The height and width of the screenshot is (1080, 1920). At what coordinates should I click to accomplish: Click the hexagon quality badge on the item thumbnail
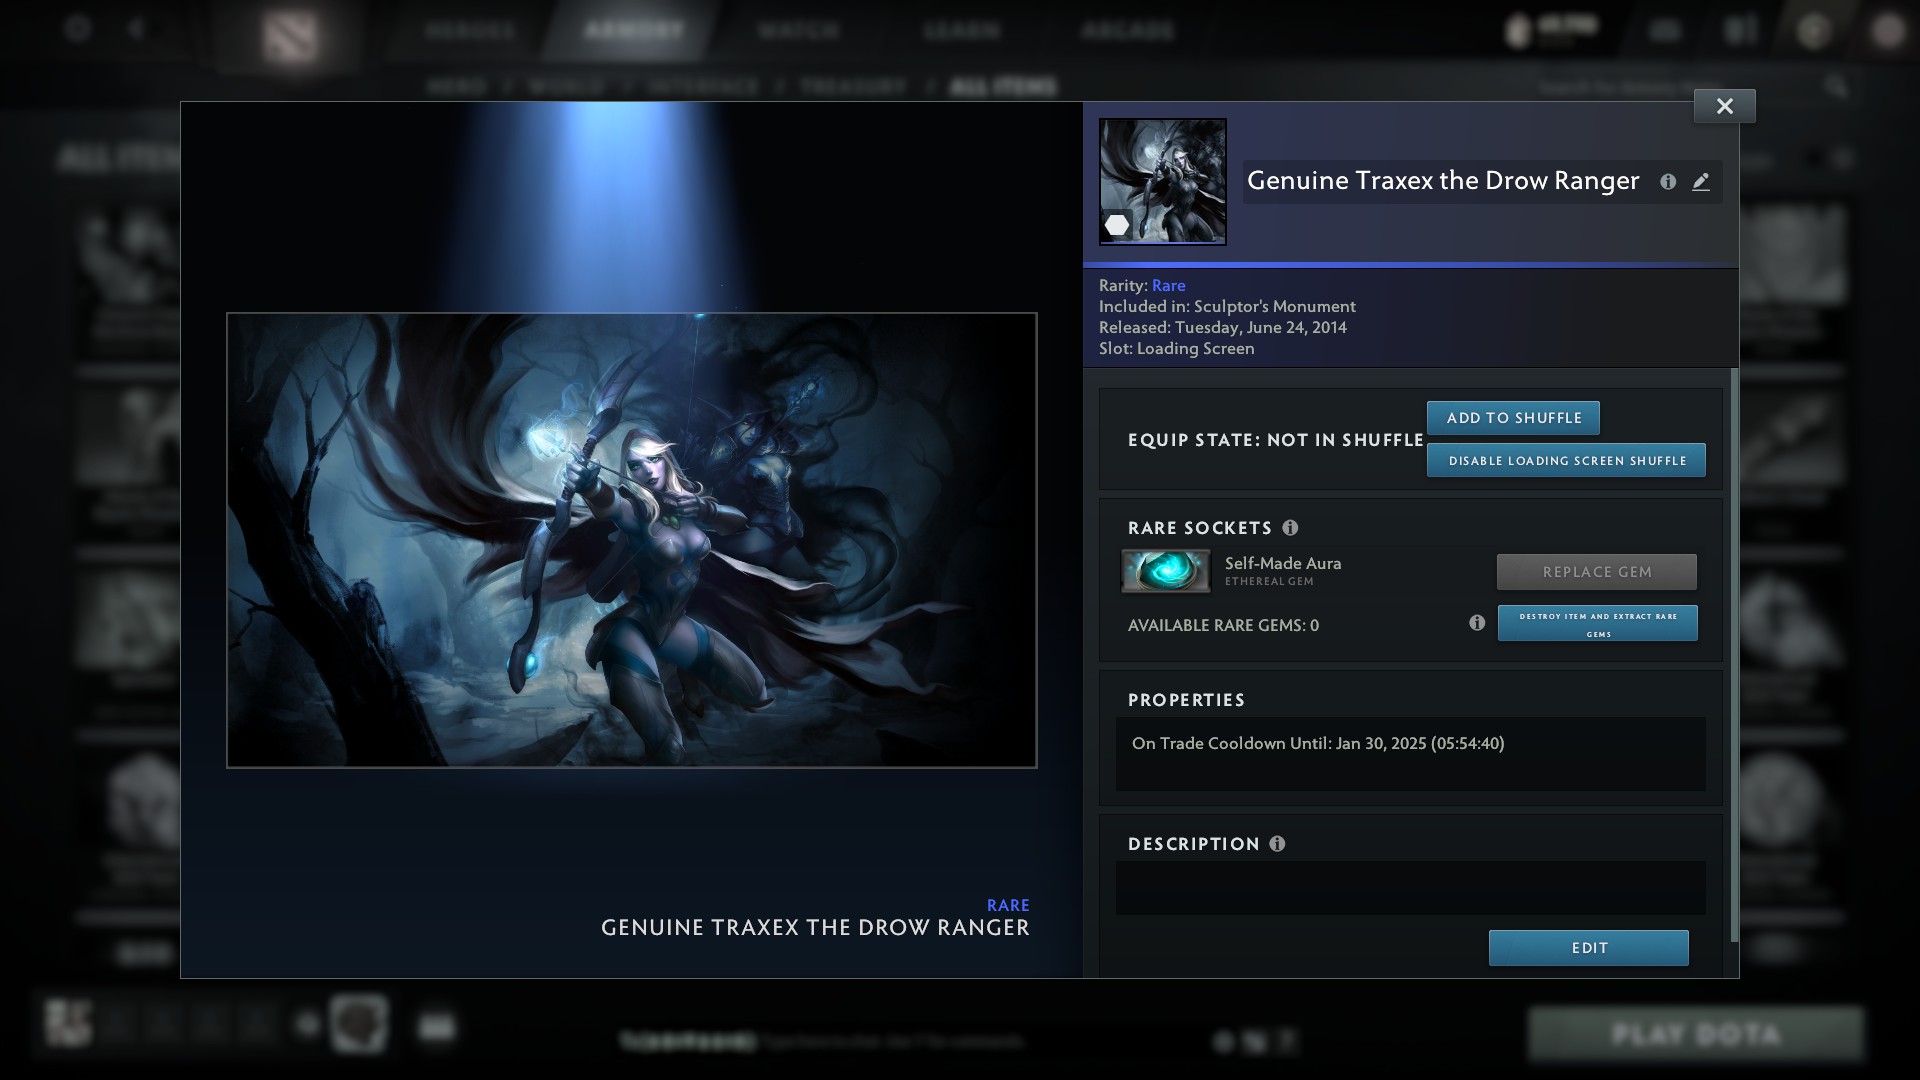[1117, 225]
